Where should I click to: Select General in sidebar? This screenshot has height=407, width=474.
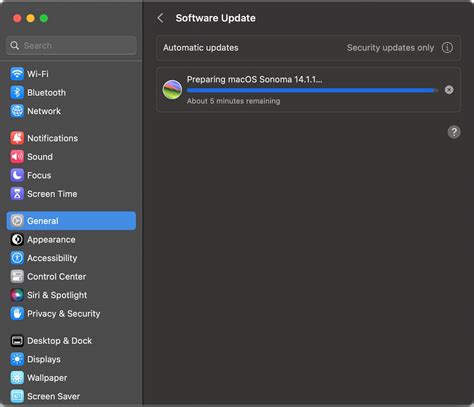[x=71, y=221]
